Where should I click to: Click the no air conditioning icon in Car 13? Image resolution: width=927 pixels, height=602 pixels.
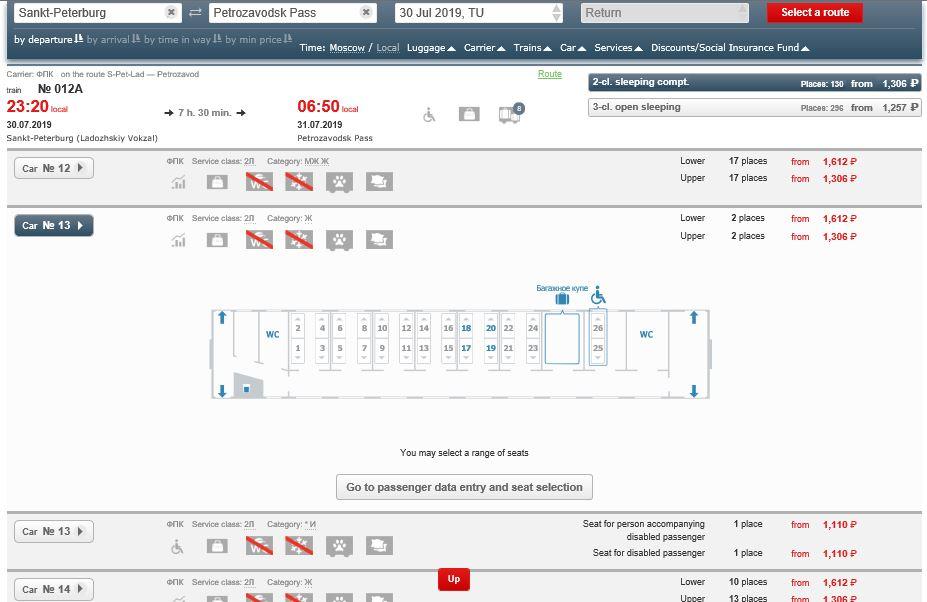(299, 239)
